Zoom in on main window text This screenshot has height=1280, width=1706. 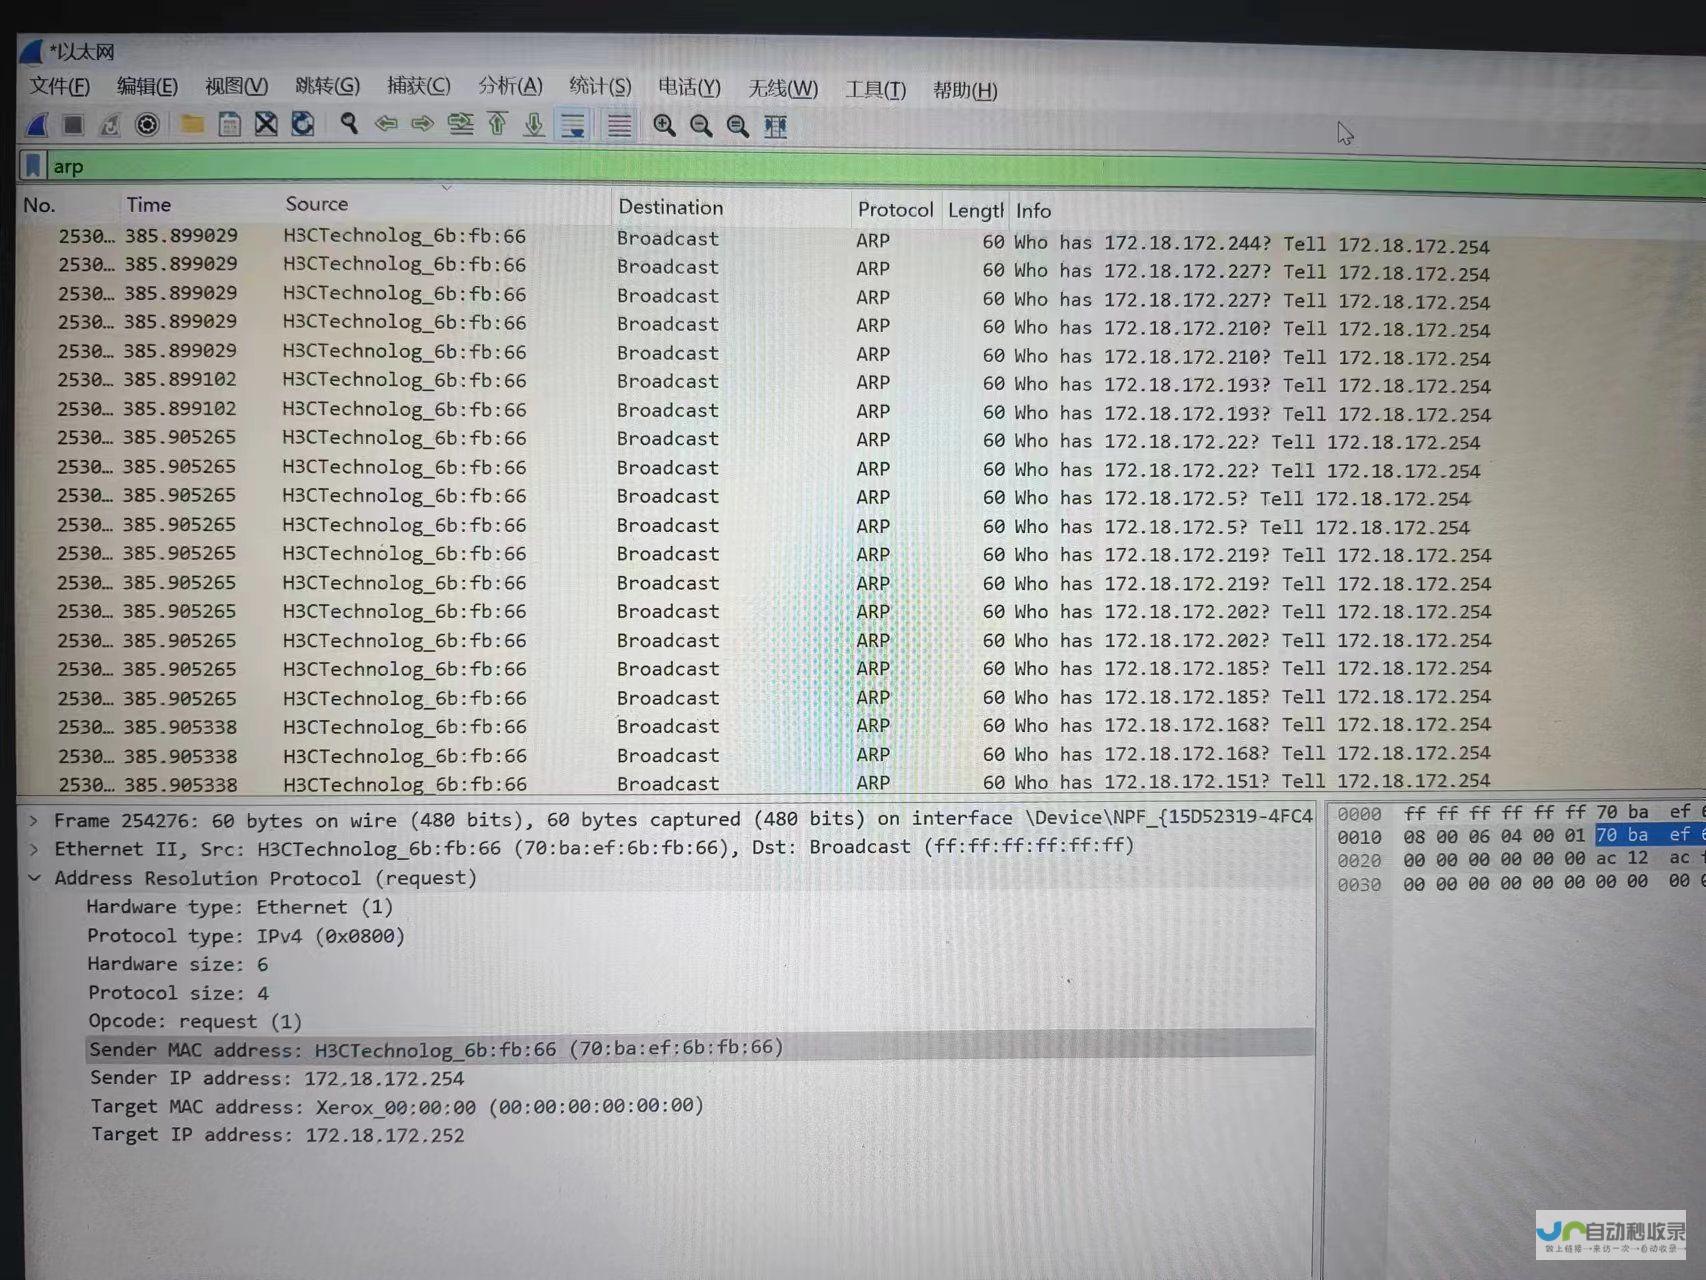[x=664, y=126]
